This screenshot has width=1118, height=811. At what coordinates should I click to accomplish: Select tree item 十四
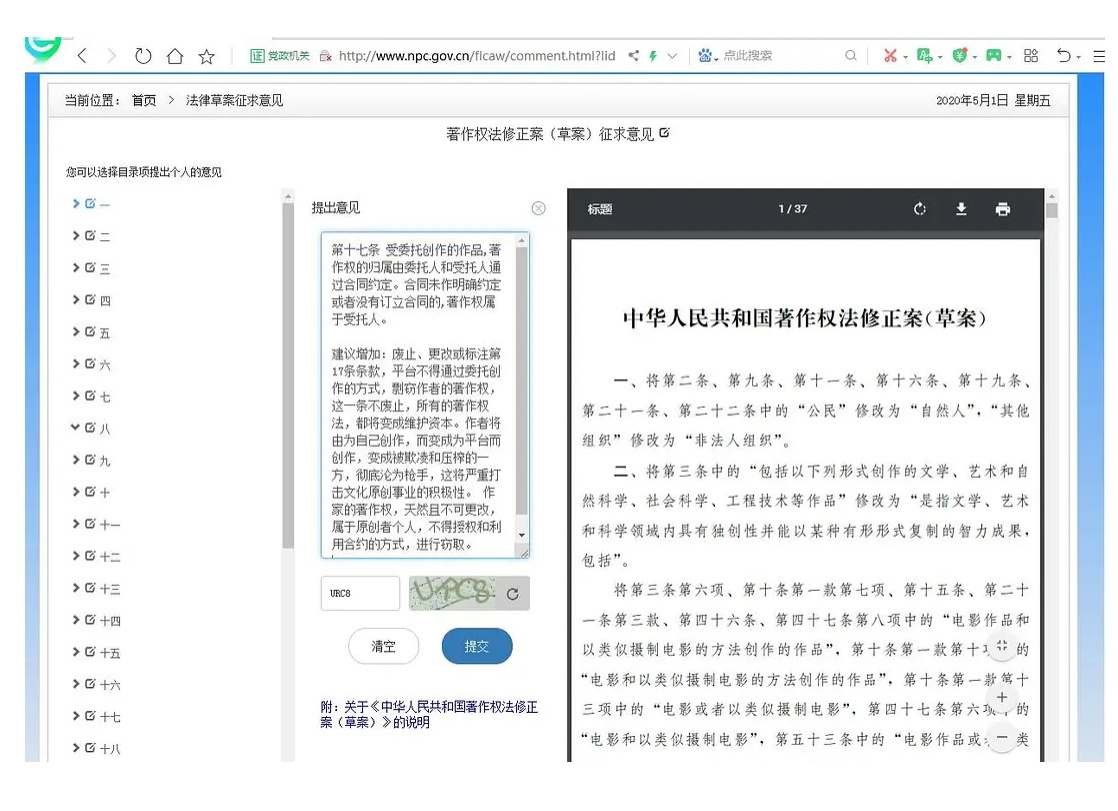click(110, 621)
